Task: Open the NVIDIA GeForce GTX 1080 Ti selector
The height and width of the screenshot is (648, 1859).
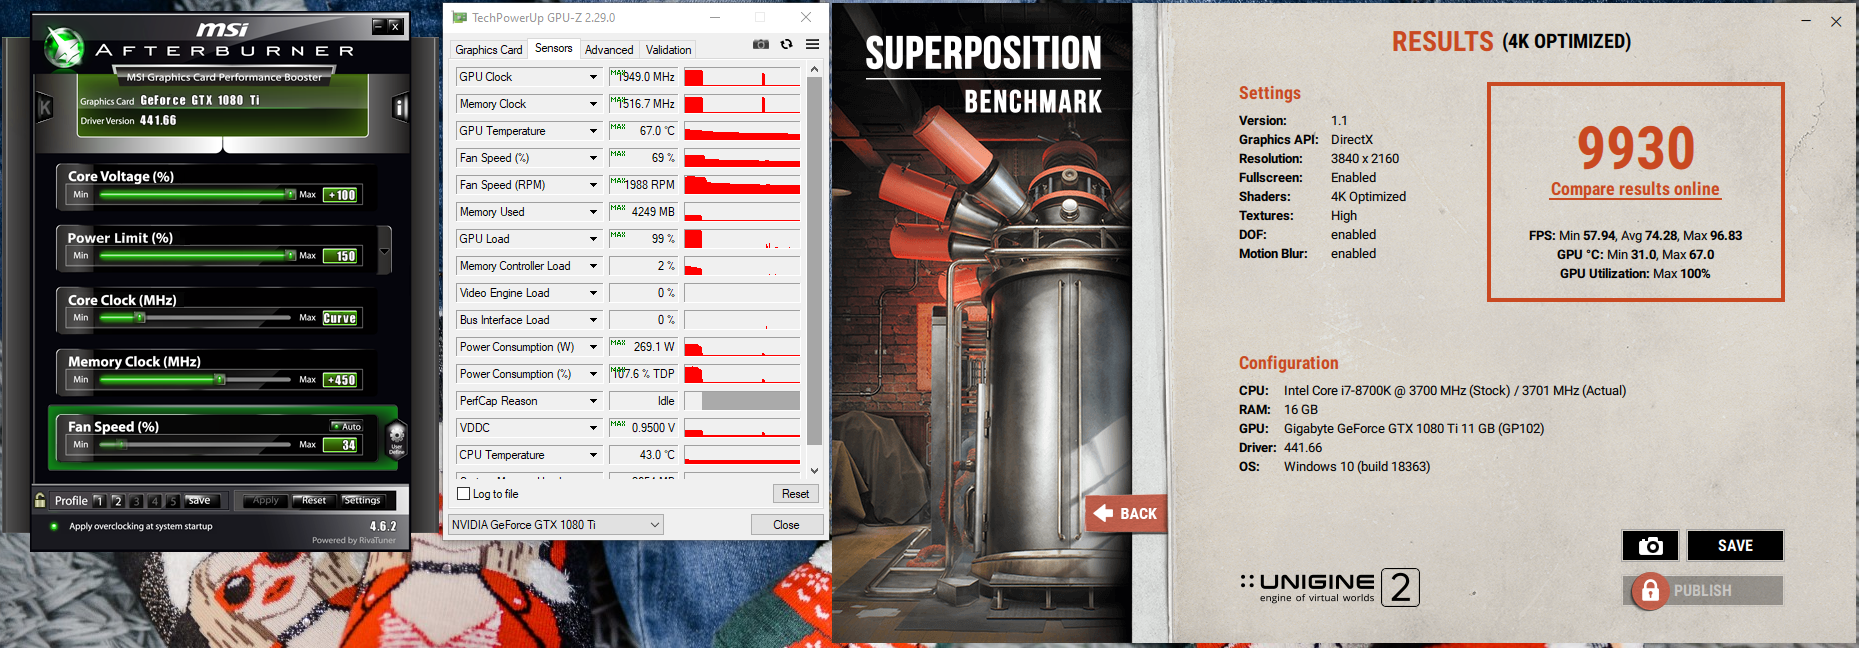Action: pyautogui.click(x=556, y=525)
